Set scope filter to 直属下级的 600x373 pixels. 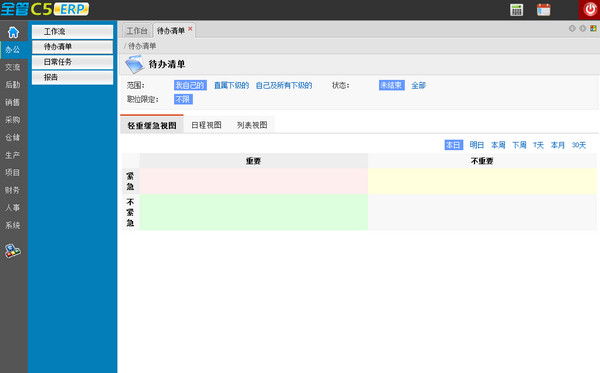[x=232, y=85]
